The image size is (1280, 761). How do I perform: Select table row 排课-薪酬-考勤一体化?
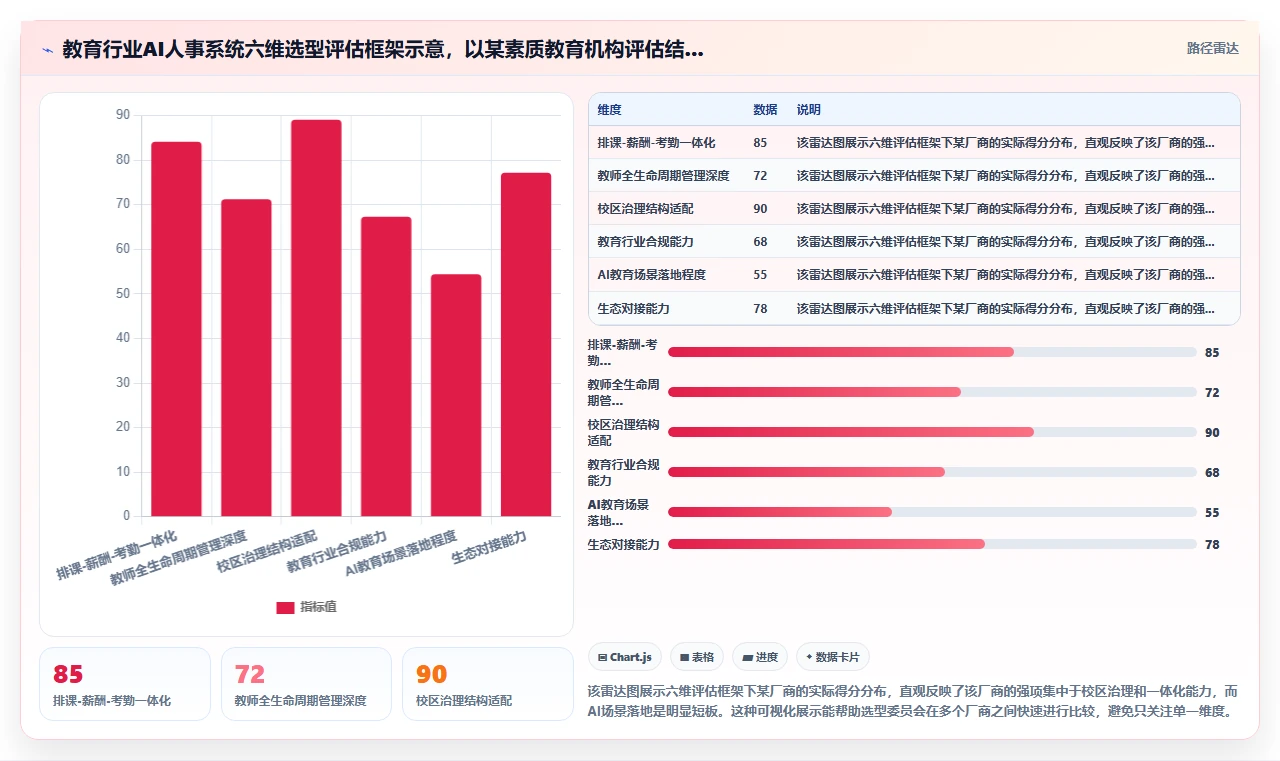(x=914, y=143)
